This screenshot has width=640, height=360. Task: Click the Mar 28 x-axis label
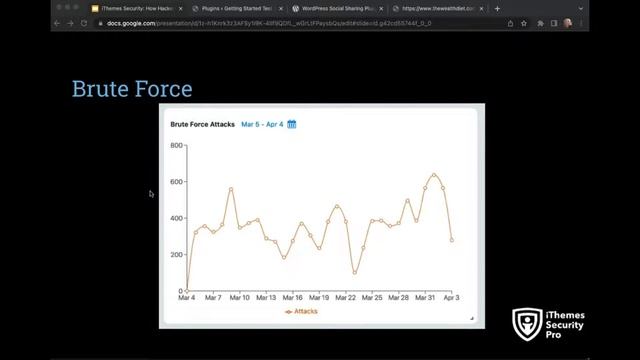[x=398, y=298]
